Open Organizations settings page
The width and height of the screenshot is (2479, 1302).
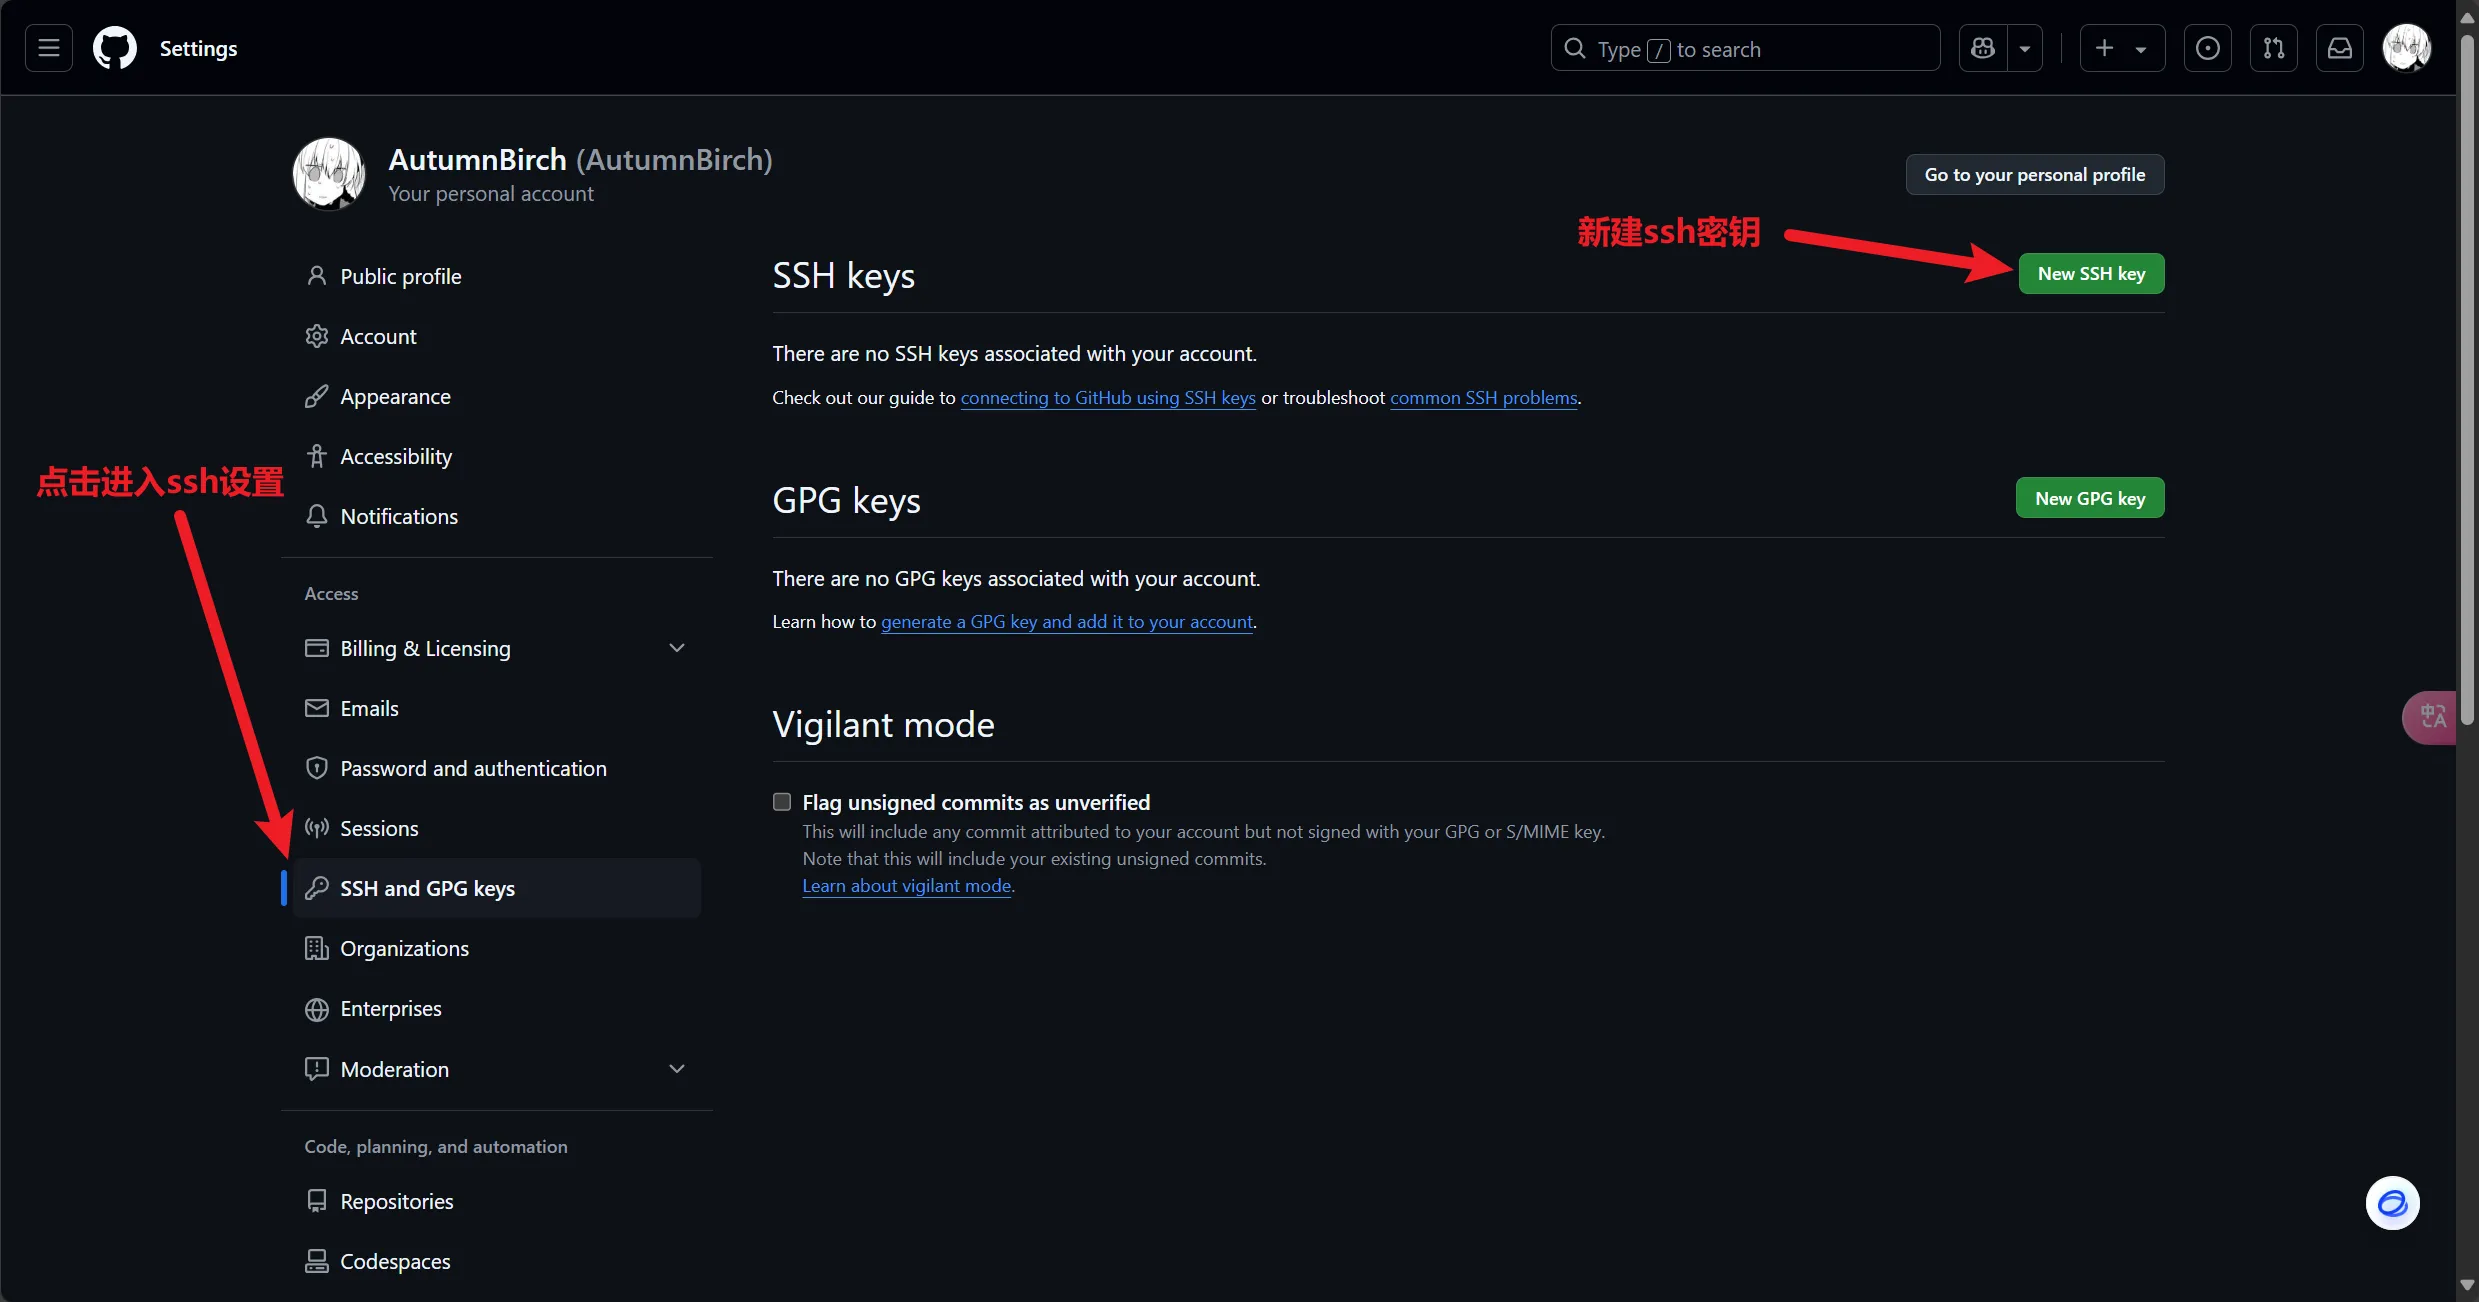497,948
